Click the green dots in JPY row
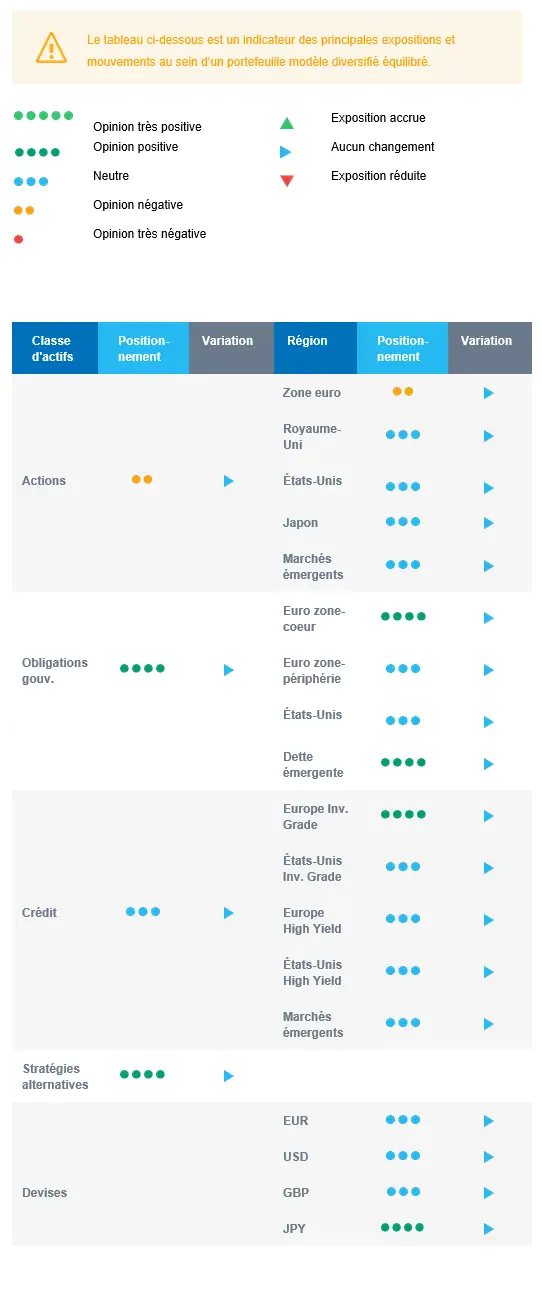The image size is (542, 1300). tap(403, 1227)
